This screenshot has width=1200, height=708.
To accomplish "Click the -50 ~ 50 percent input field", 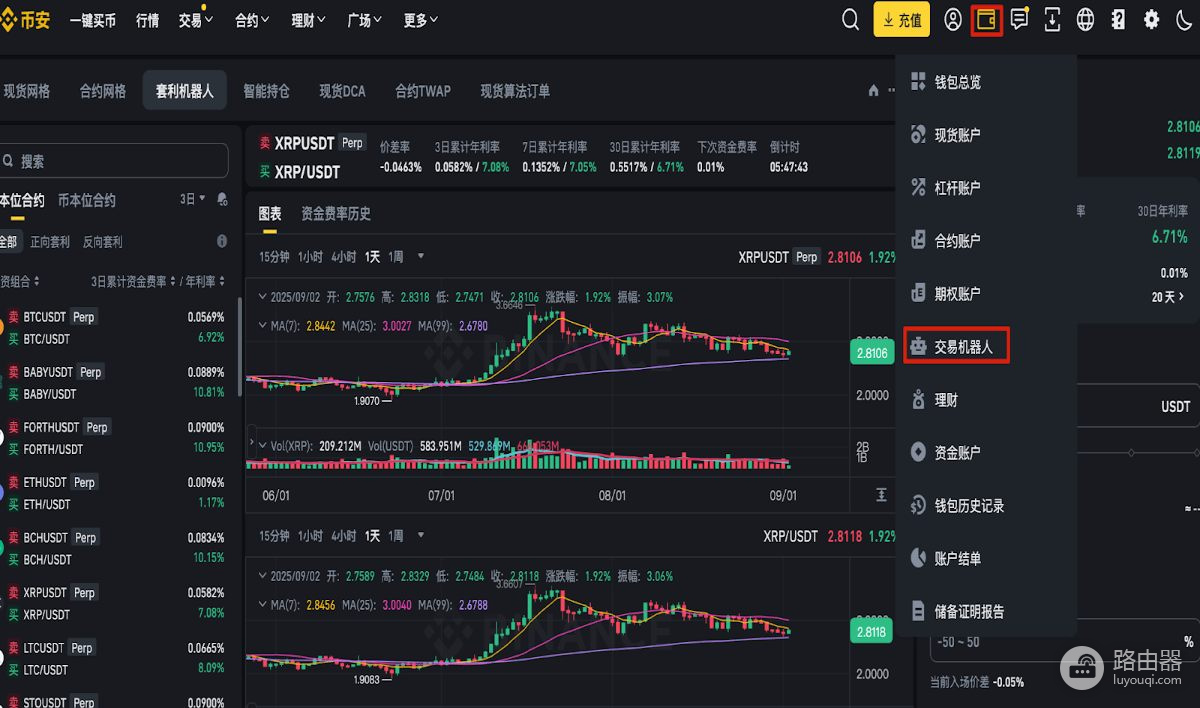I will (x=1065, y=641).
